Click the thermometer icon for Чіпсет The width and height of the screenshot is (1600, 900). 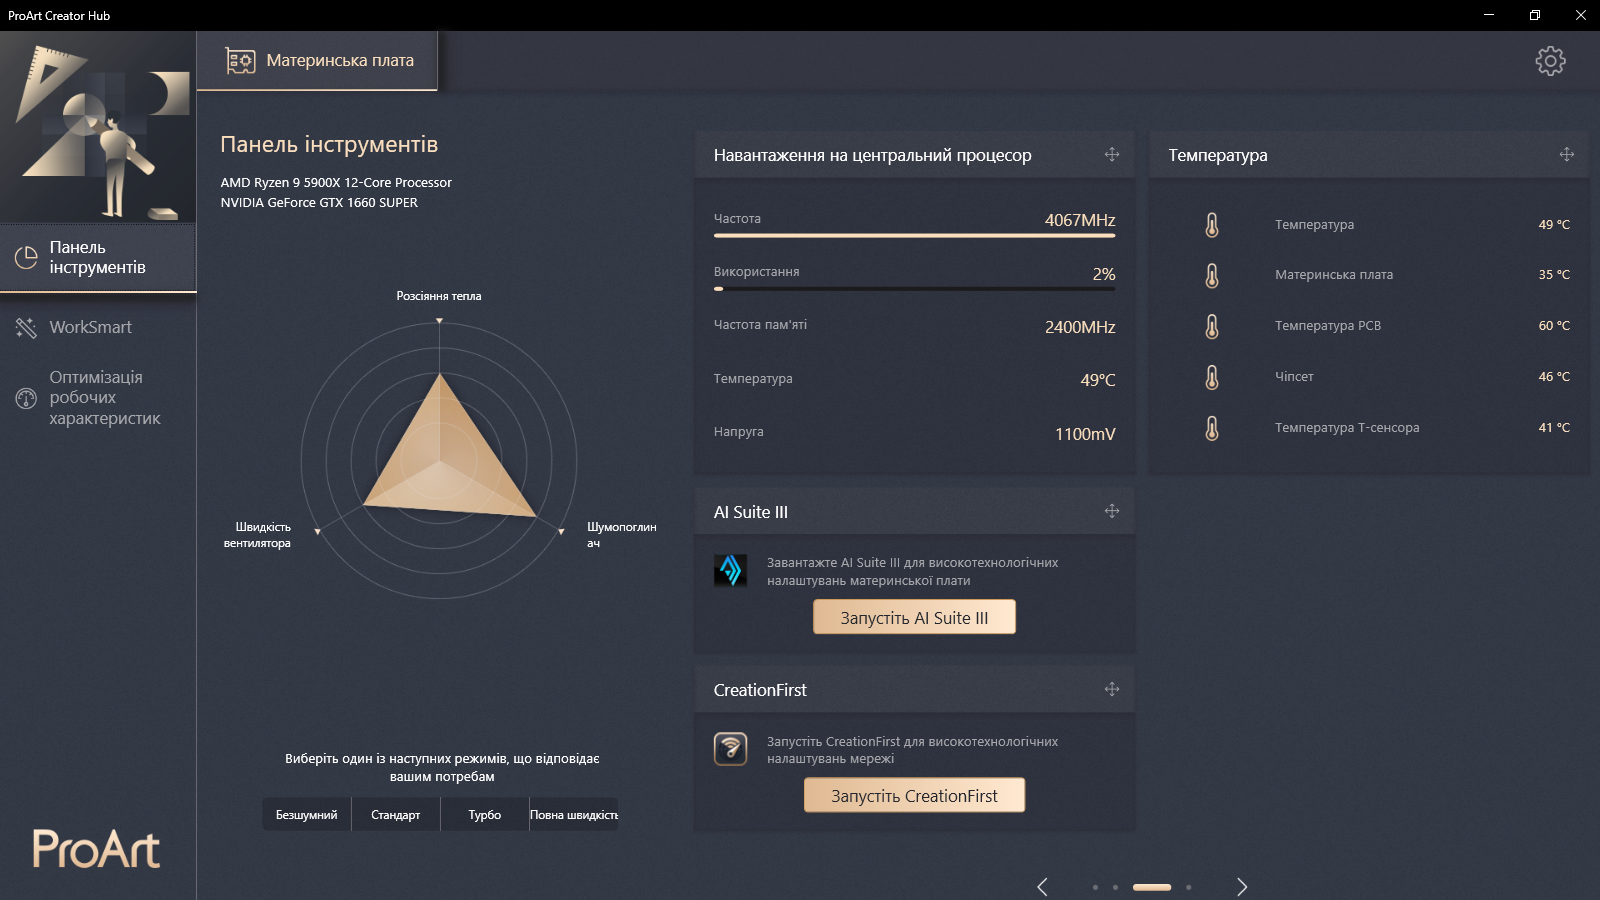tap(1212, 377)
